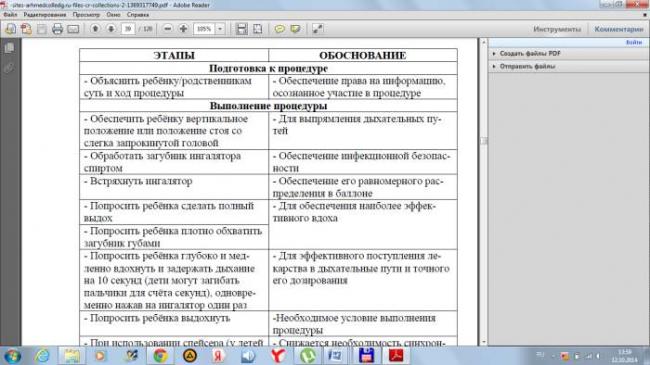
Task: Click the vertical scrollbar up arrow
Action: click(x=483, y=42)
